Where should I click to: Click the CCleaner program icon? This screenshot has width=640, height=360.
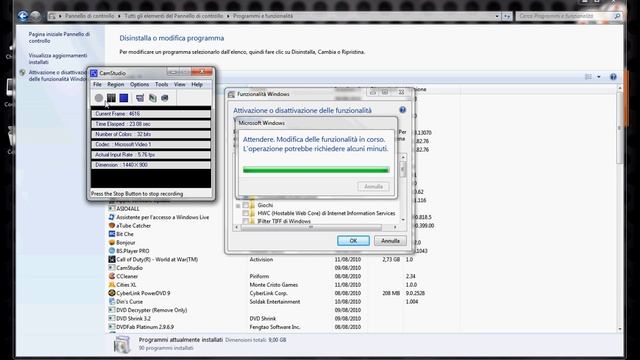pos(112,276)
